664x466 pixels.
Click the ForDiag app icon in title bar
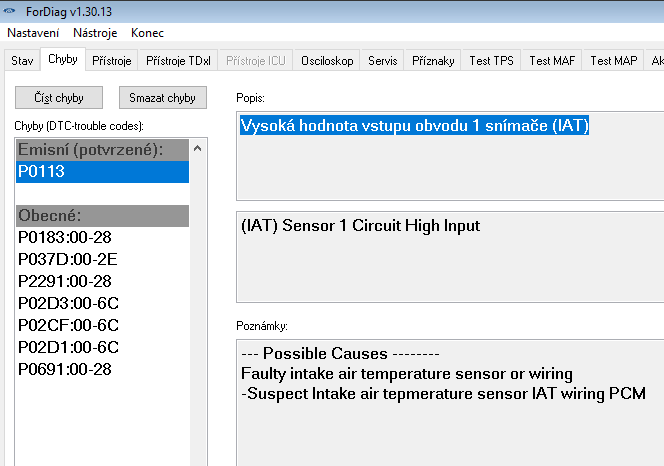tap(12, 11)
